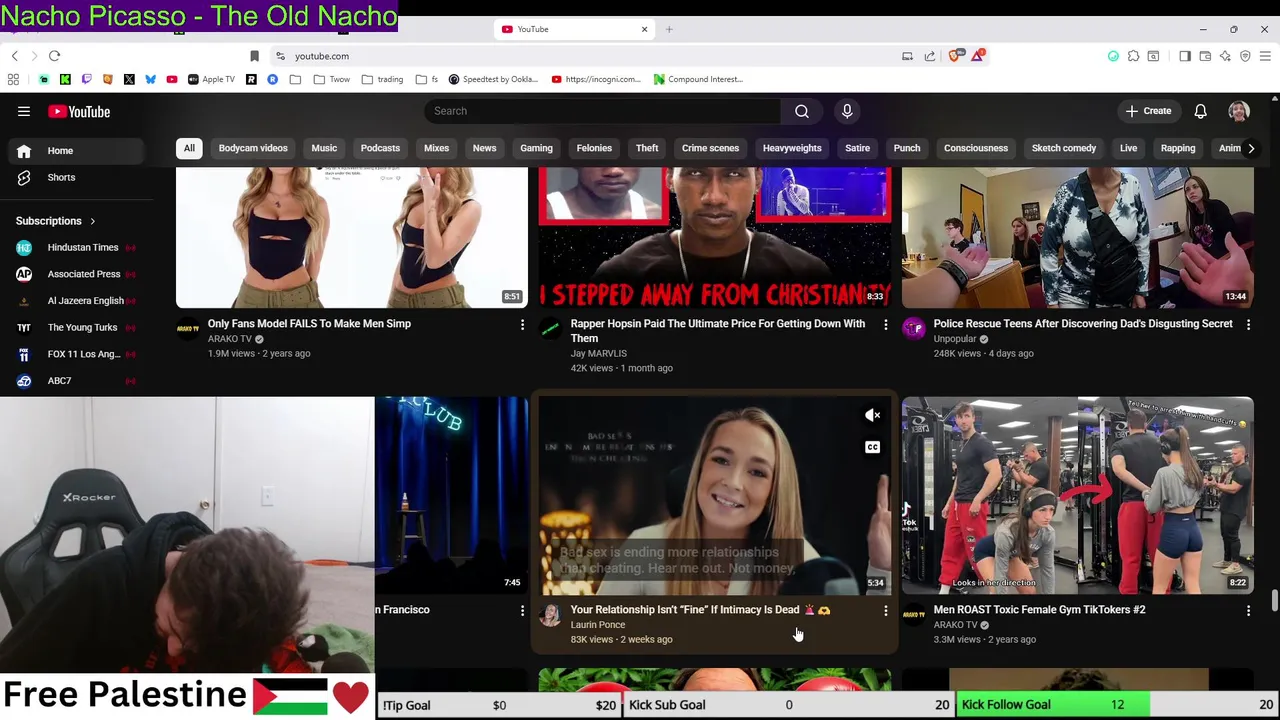Screen dimensions: 1280x720
Task: Select the Gaming filter chip
Action: tap(536, 148)
